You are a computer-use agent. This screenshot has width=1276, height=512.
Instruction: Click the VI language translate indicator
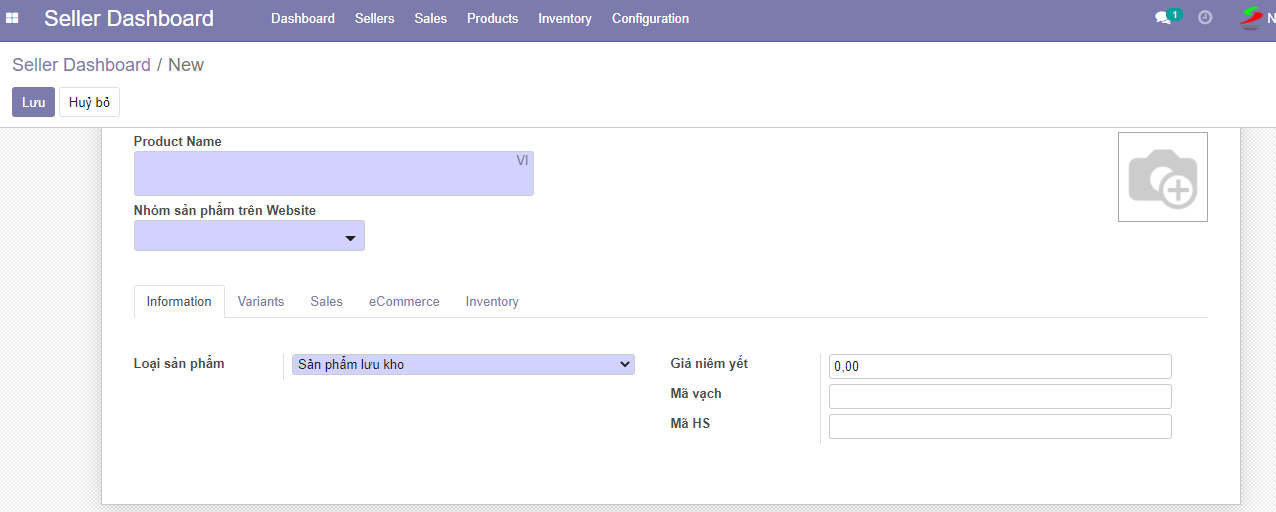(522, 161)
